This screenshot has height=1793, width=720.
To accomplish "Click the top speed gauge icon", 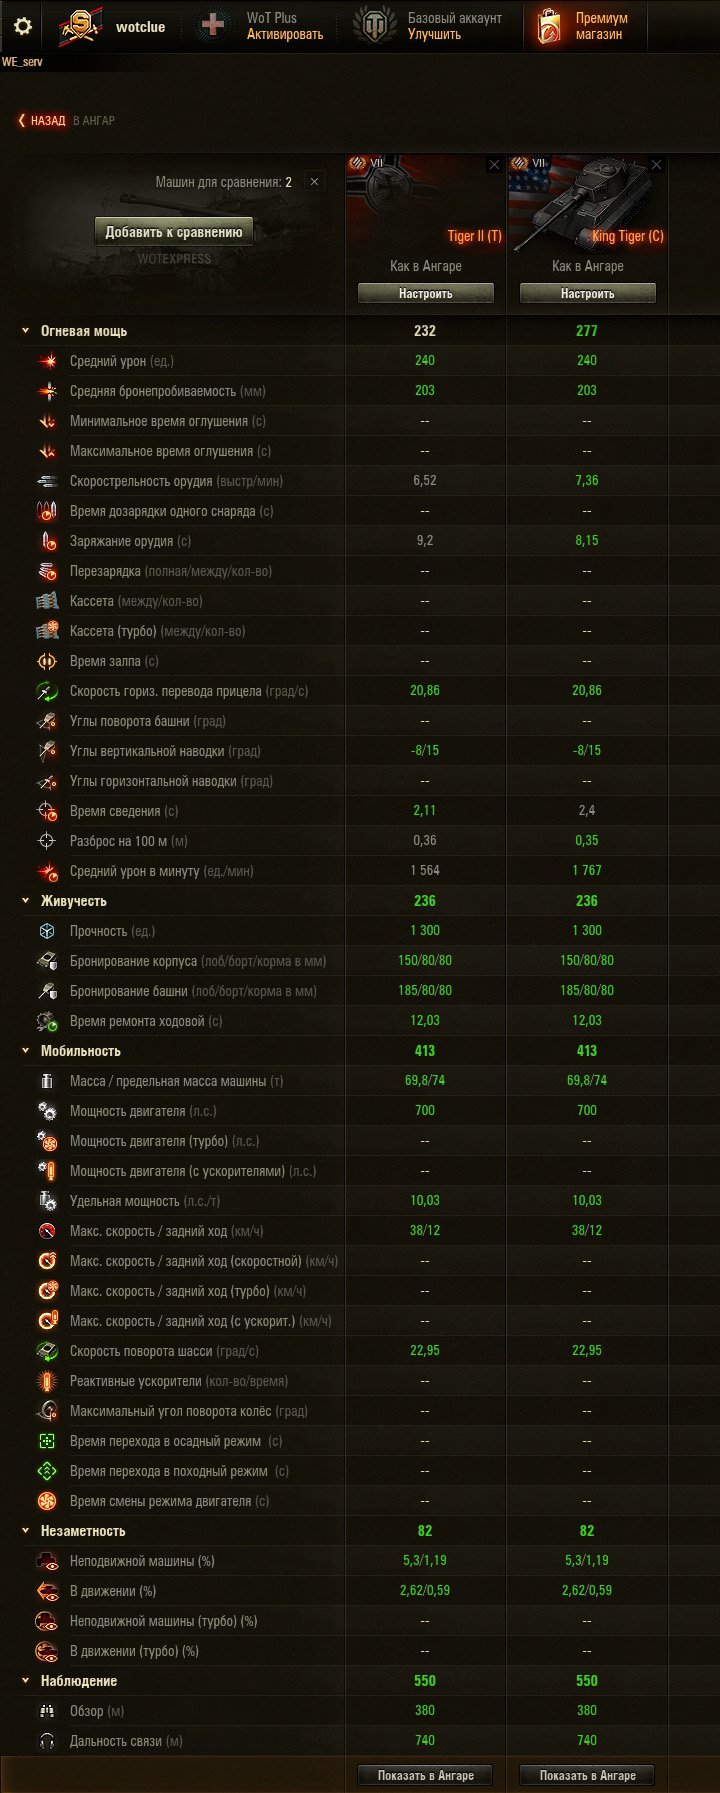I will click(47, 1231).
